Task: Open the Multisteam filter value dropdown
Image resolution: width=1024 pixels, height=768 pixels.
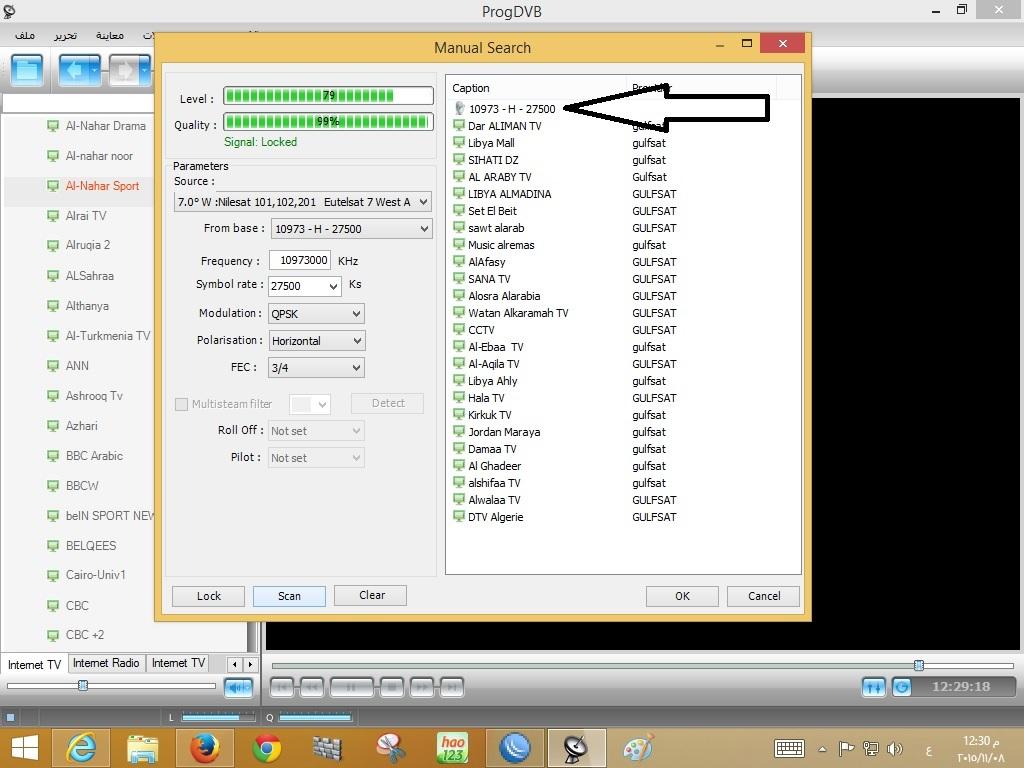Action: (x=310, y=404)
